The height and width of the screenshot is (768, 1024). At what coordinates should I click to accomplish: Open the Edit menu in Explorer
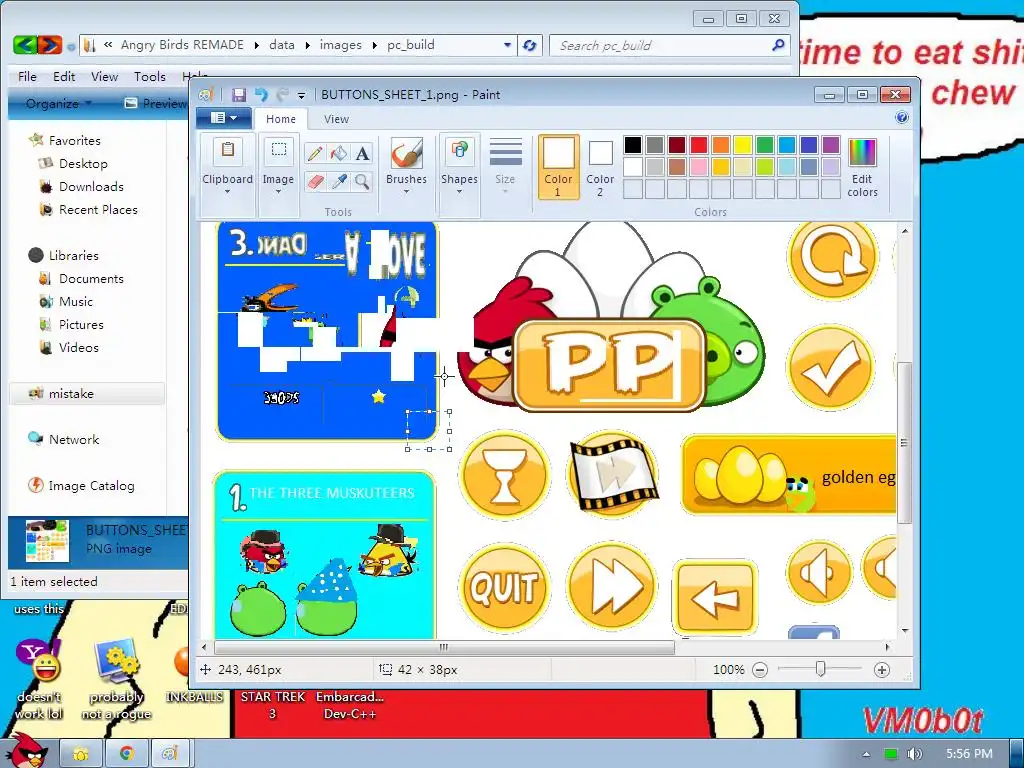tap(64, 76)
